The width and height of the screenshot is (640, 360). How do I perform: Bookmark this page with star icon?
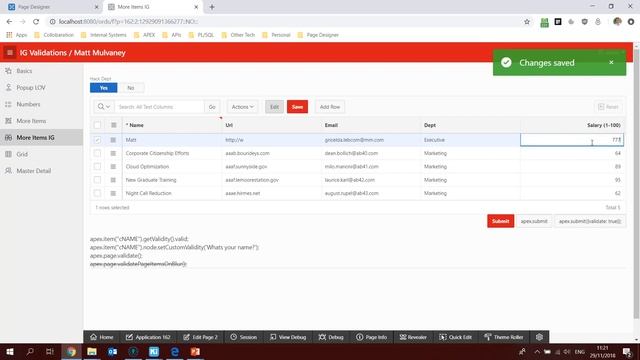click(x=527, y=22)
